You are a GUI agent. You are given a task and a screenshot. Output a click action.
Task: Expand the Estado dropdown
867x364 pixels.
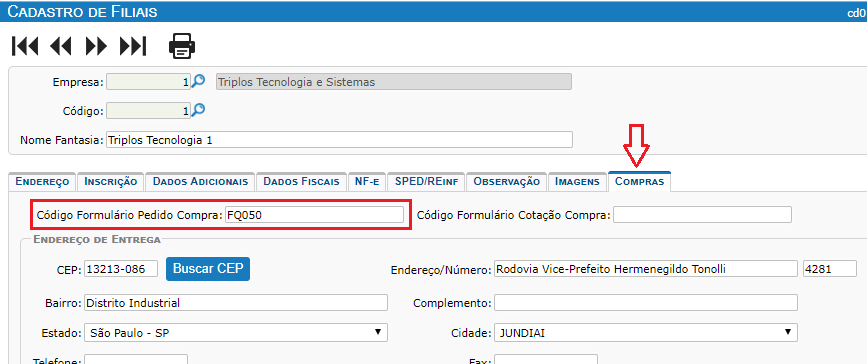(x=236, y=332)
